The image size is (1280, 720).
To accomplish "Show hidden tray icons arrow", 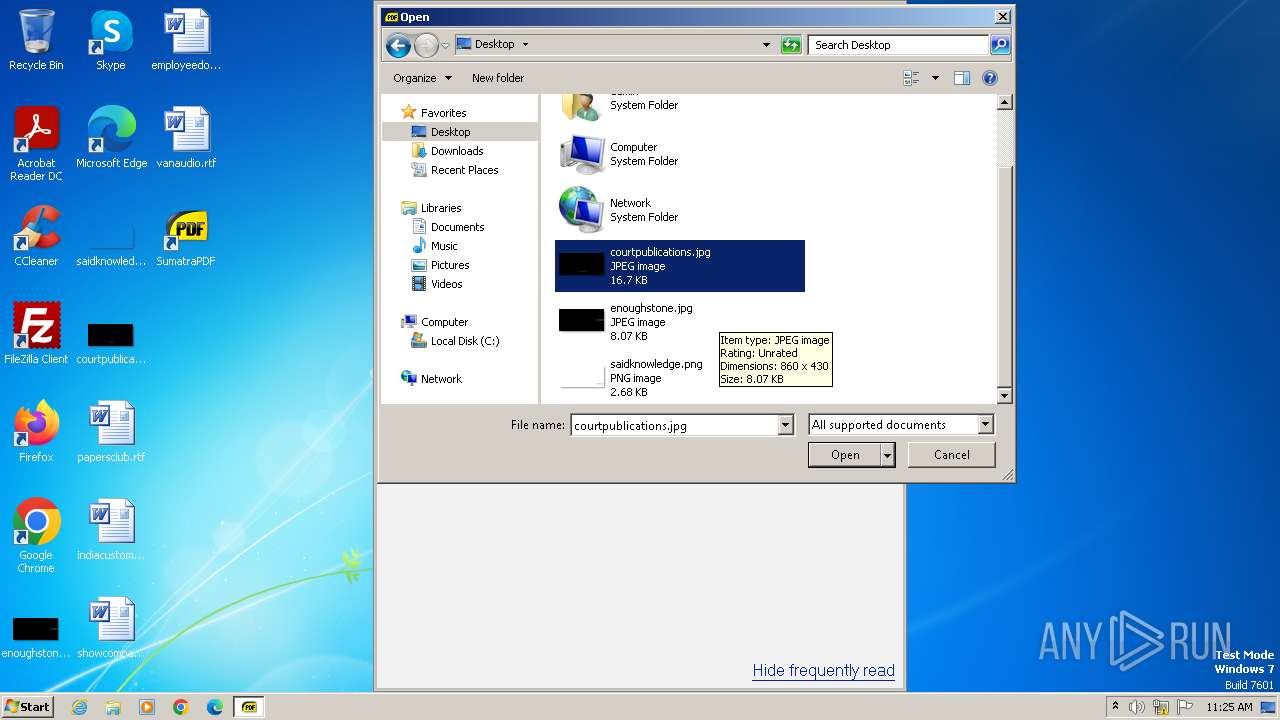I will point(1115,707).
